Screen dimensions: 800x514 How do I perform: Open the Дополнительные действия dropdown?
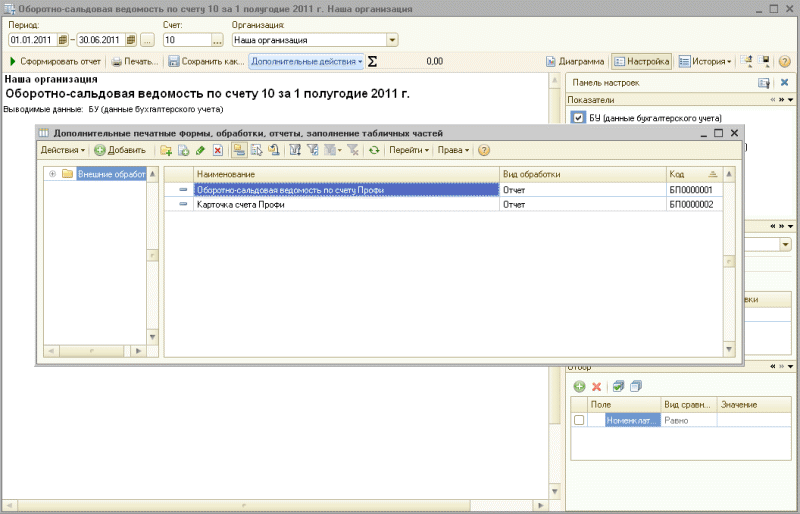(306, 61)
